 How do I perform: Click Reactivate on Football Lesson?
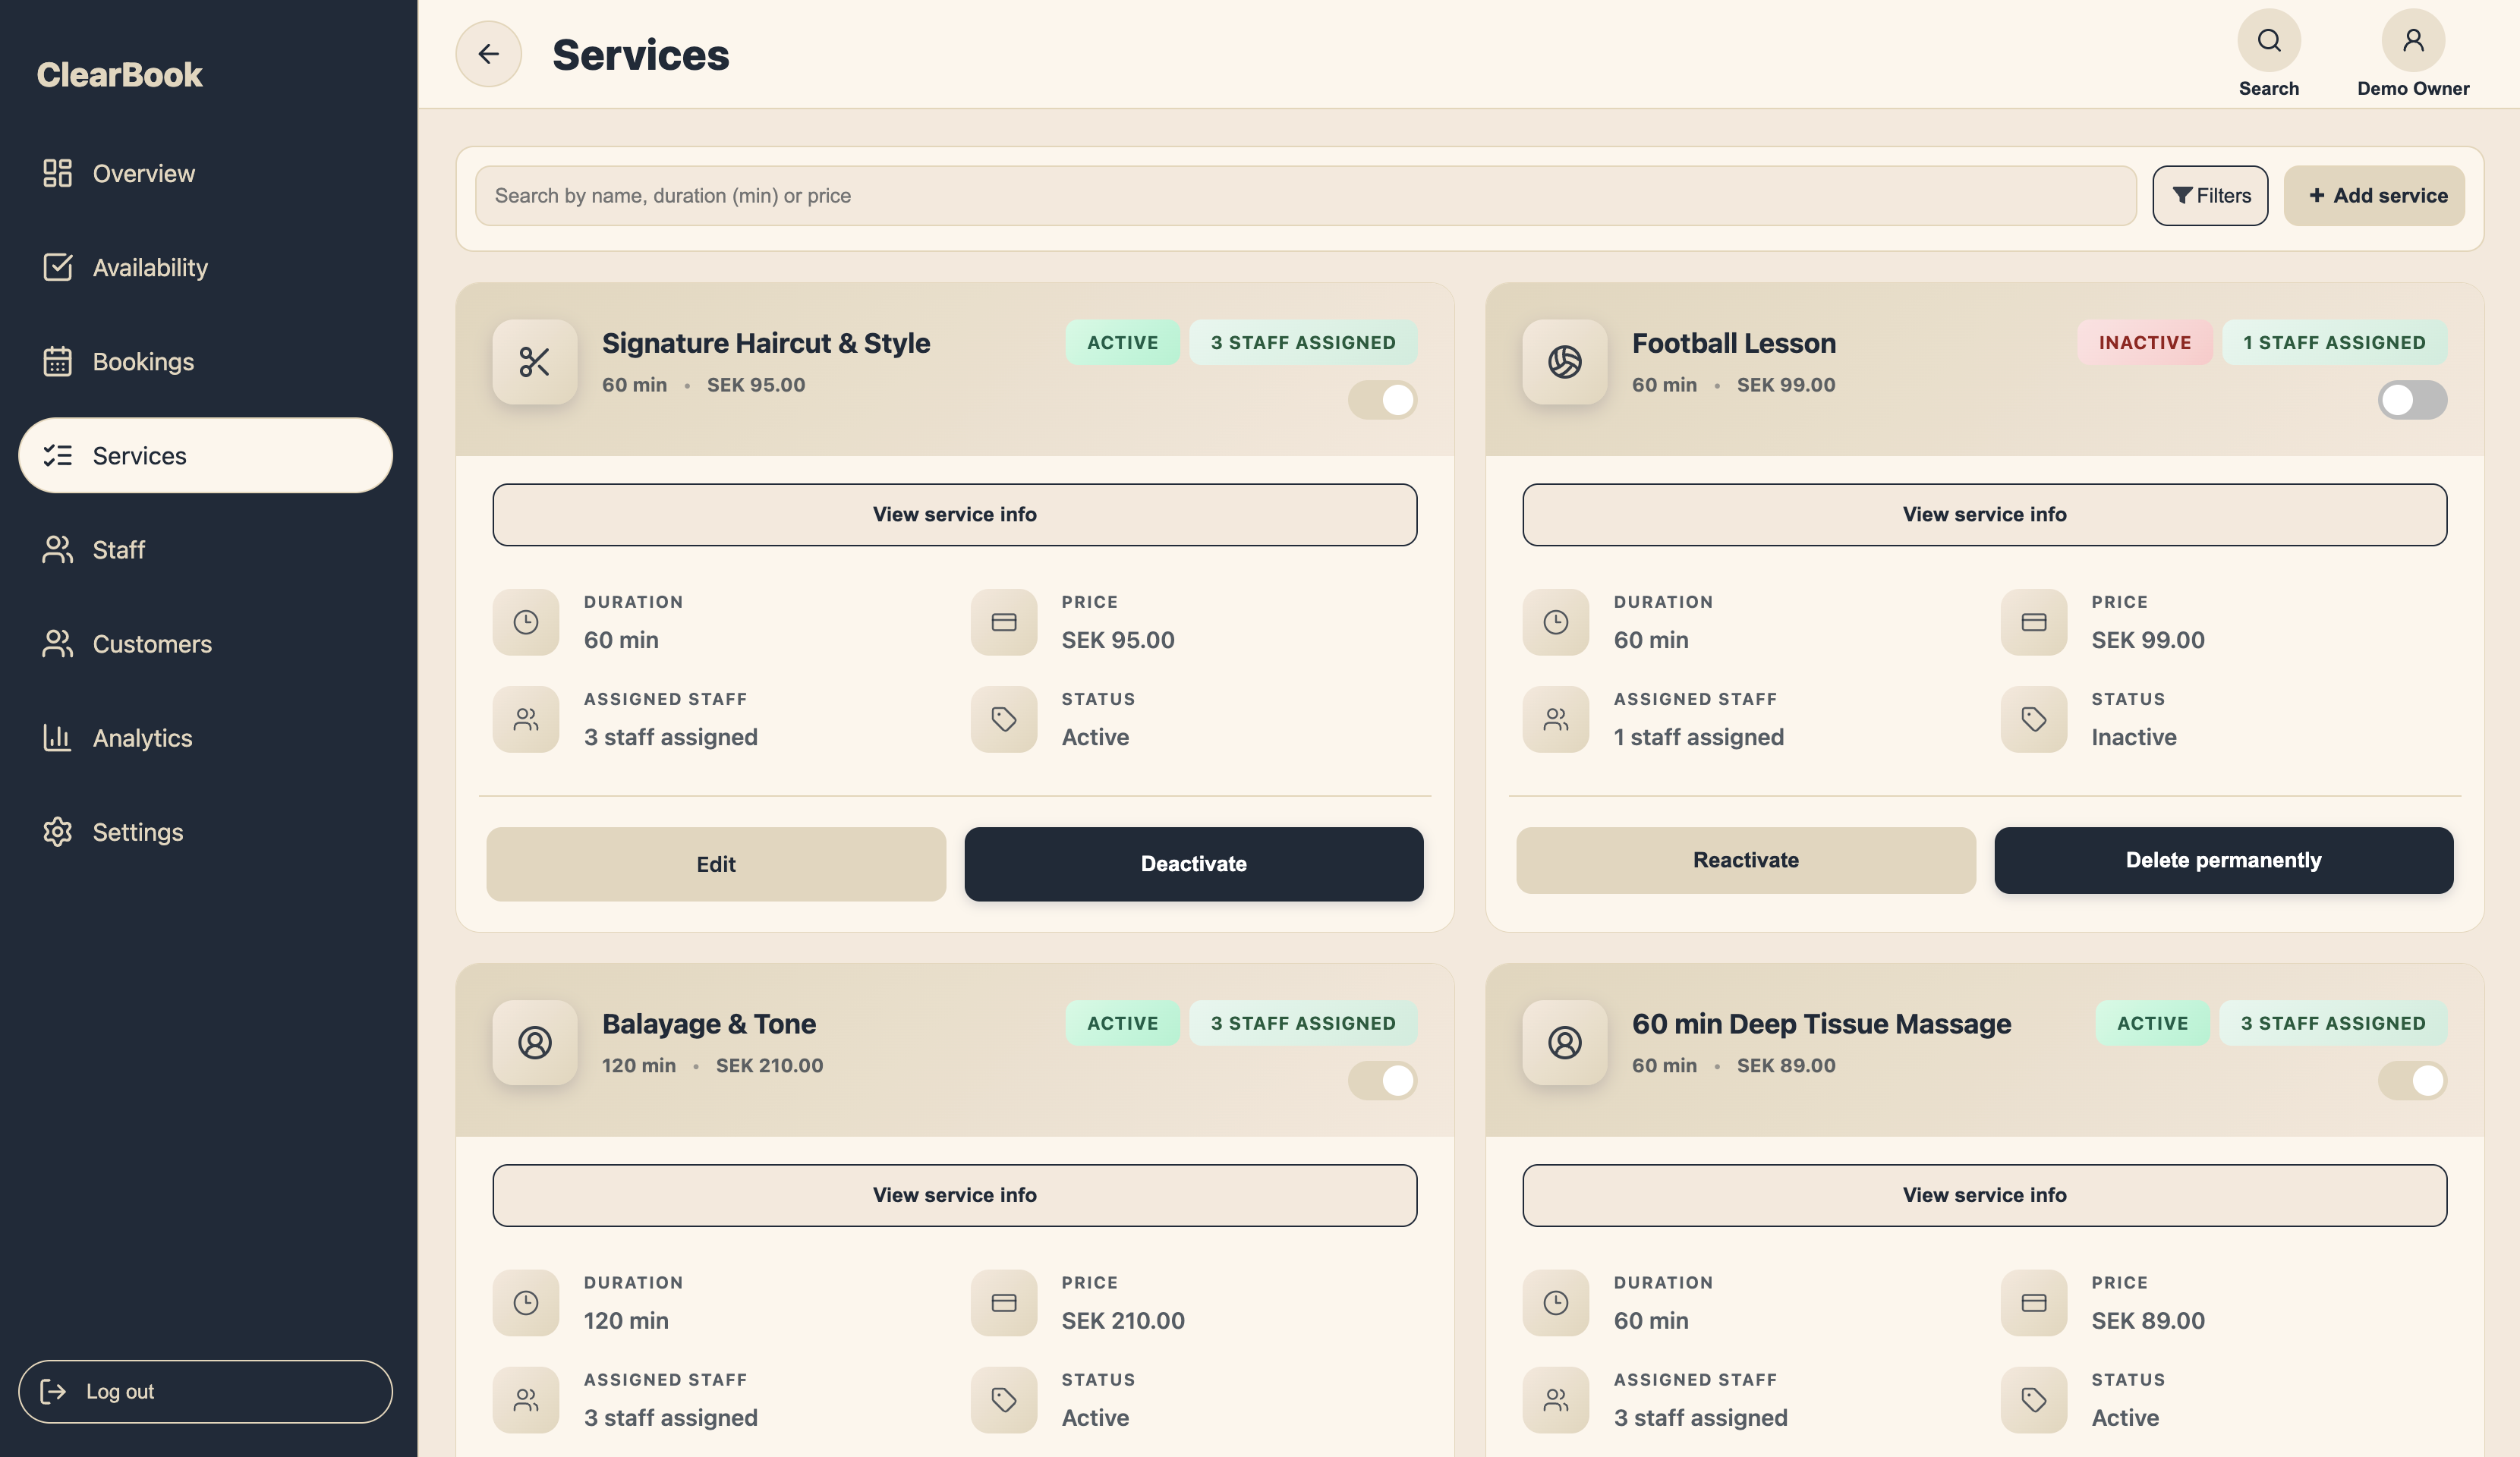click(x=1745, y=860)
